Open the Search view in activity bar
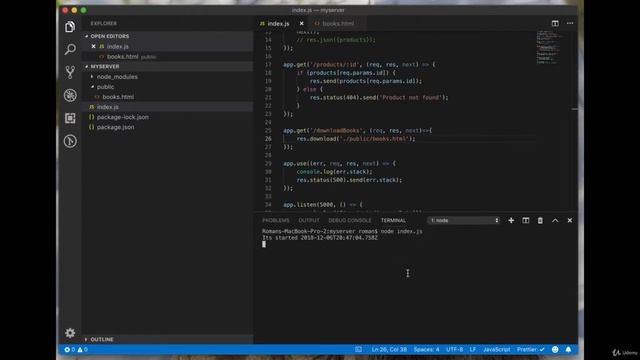This screenshot has height=360, width=640. 70,49
